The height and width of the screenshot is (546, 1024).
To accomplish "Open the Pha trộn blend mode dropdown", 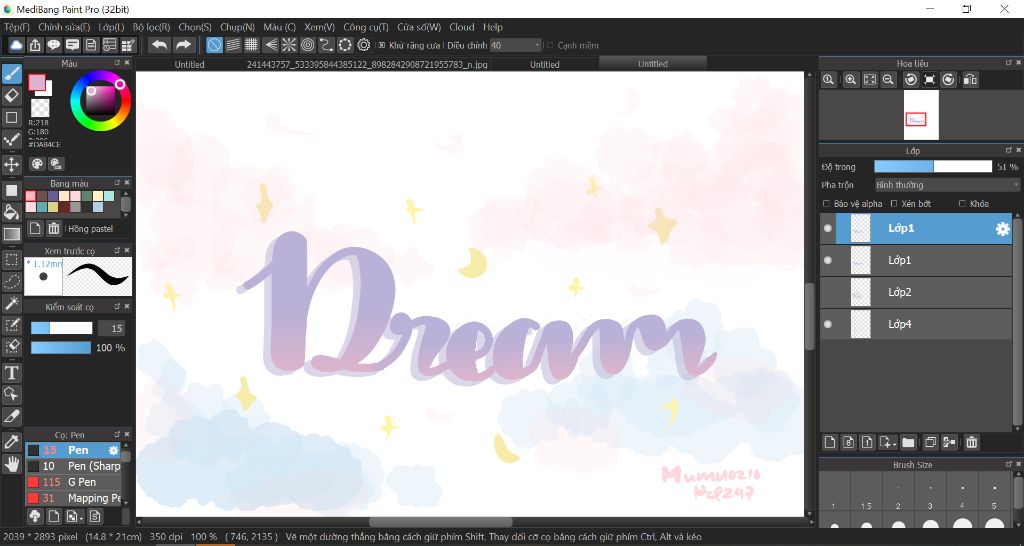I will tap(946, 185).
